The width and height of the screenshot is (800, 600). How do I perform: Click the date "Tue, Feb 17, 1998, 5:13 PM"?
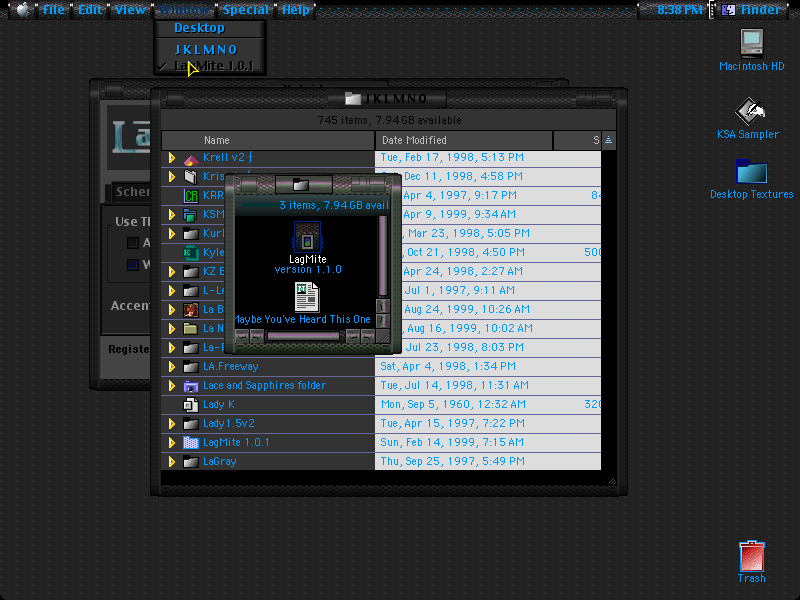pos(452,158)
